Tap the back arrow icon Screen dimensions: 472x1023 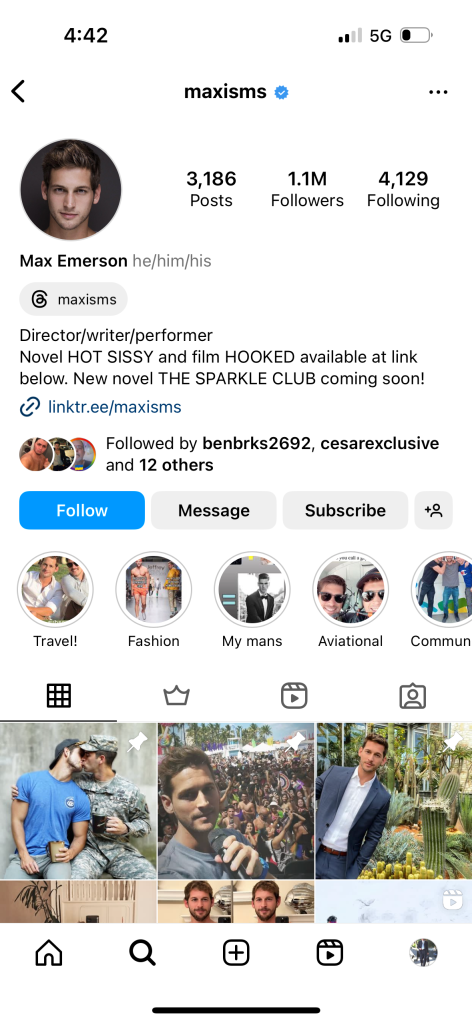18,91
